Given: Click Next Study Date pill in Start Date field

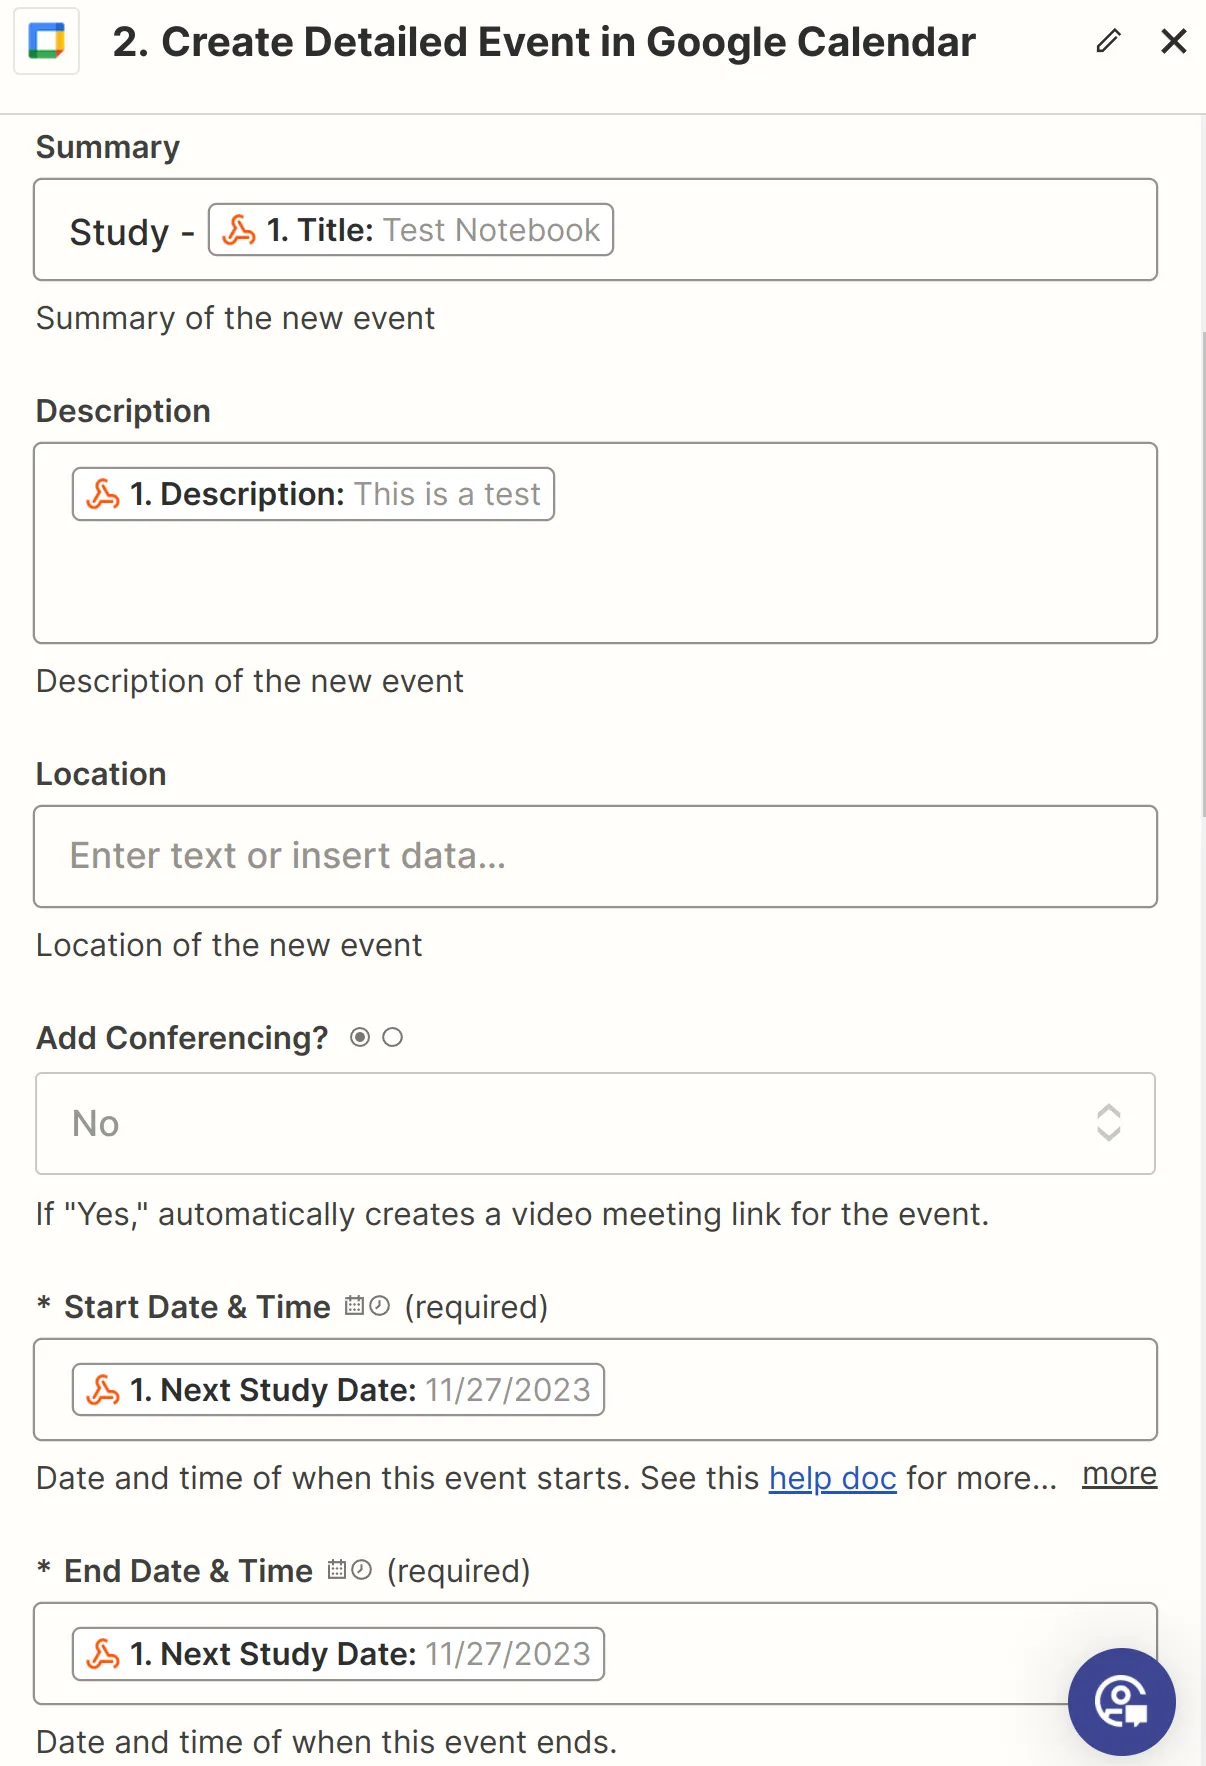Looking at the screenshot, I should [x=338, y=1390].
